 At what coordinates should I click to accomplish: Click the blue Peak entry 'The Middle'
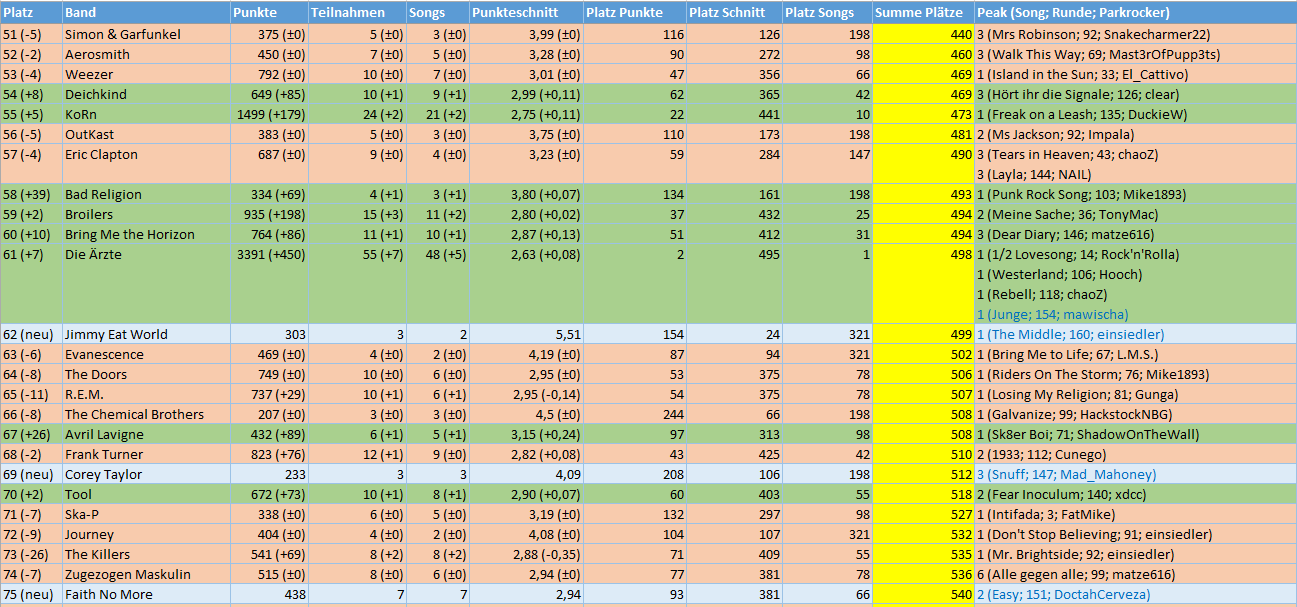point(1070,334)
